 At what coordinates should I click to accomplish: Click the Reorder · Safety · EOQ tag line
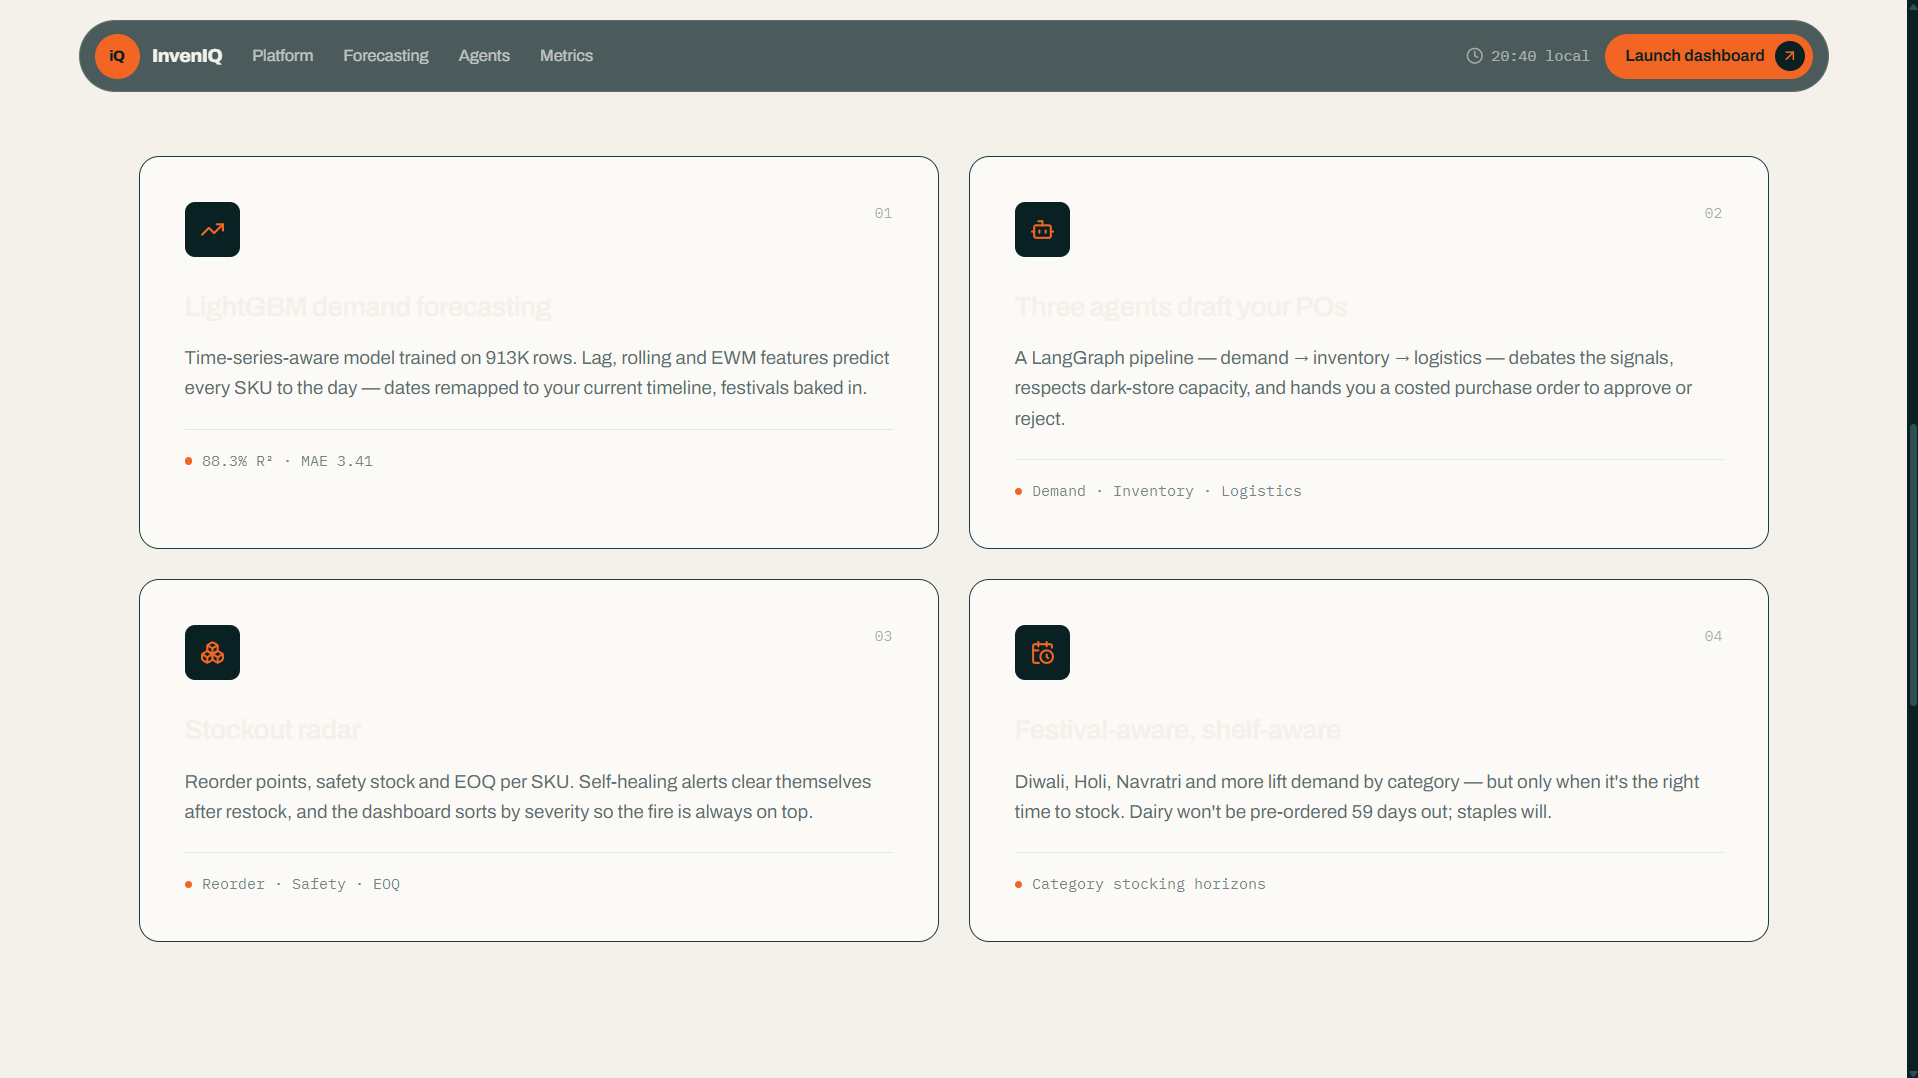[301, 884]
